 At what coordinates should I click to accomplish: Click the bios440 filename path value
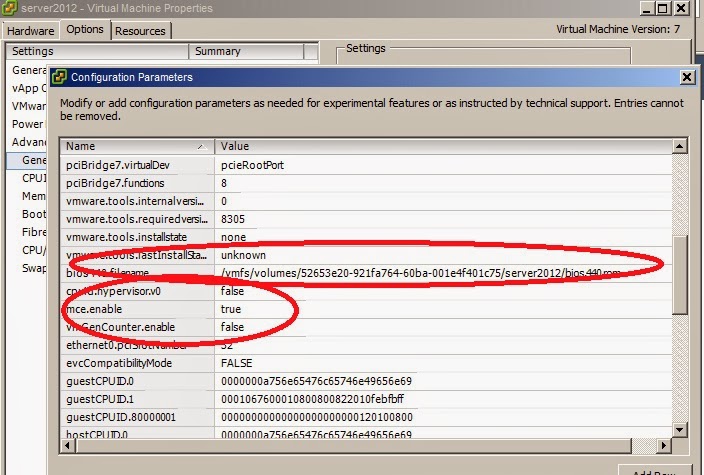(x=420, y=273)
